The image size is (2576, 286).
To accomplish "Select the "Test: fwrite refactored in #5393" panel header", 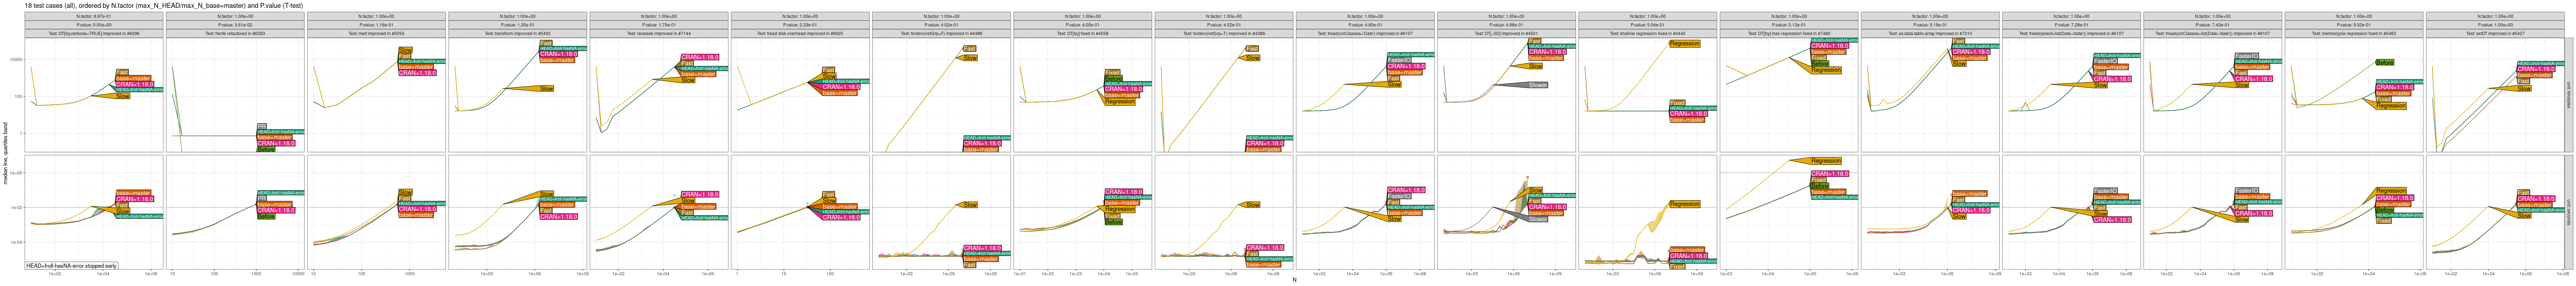I will (236, 33).
